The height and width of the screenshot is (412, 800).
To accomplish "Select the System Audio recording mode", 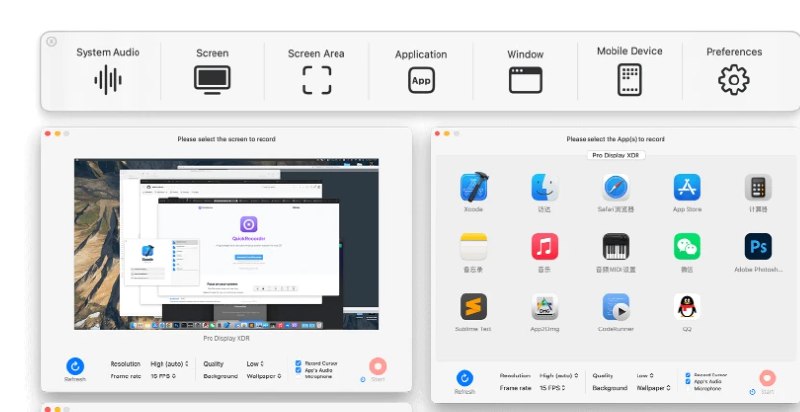I will click(108, 70).
